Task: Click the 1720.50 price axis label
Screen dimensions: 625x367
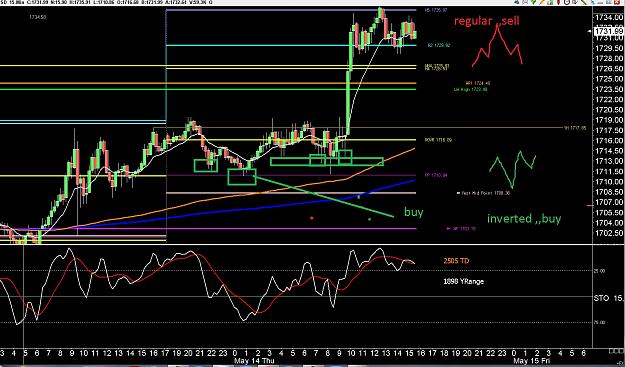Action: point(609,110)
